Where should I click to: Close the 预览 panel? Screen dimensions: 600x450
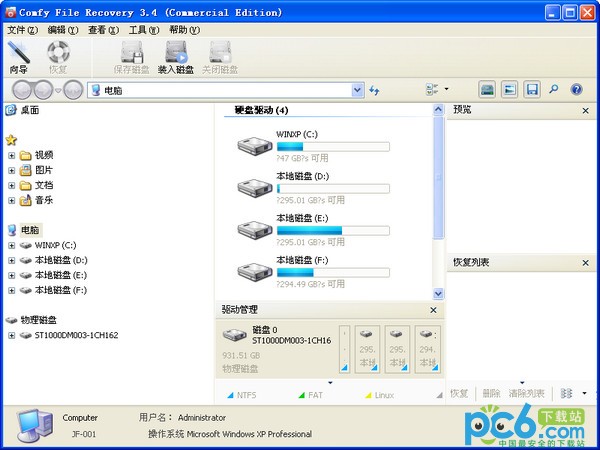tap(585, 111)
